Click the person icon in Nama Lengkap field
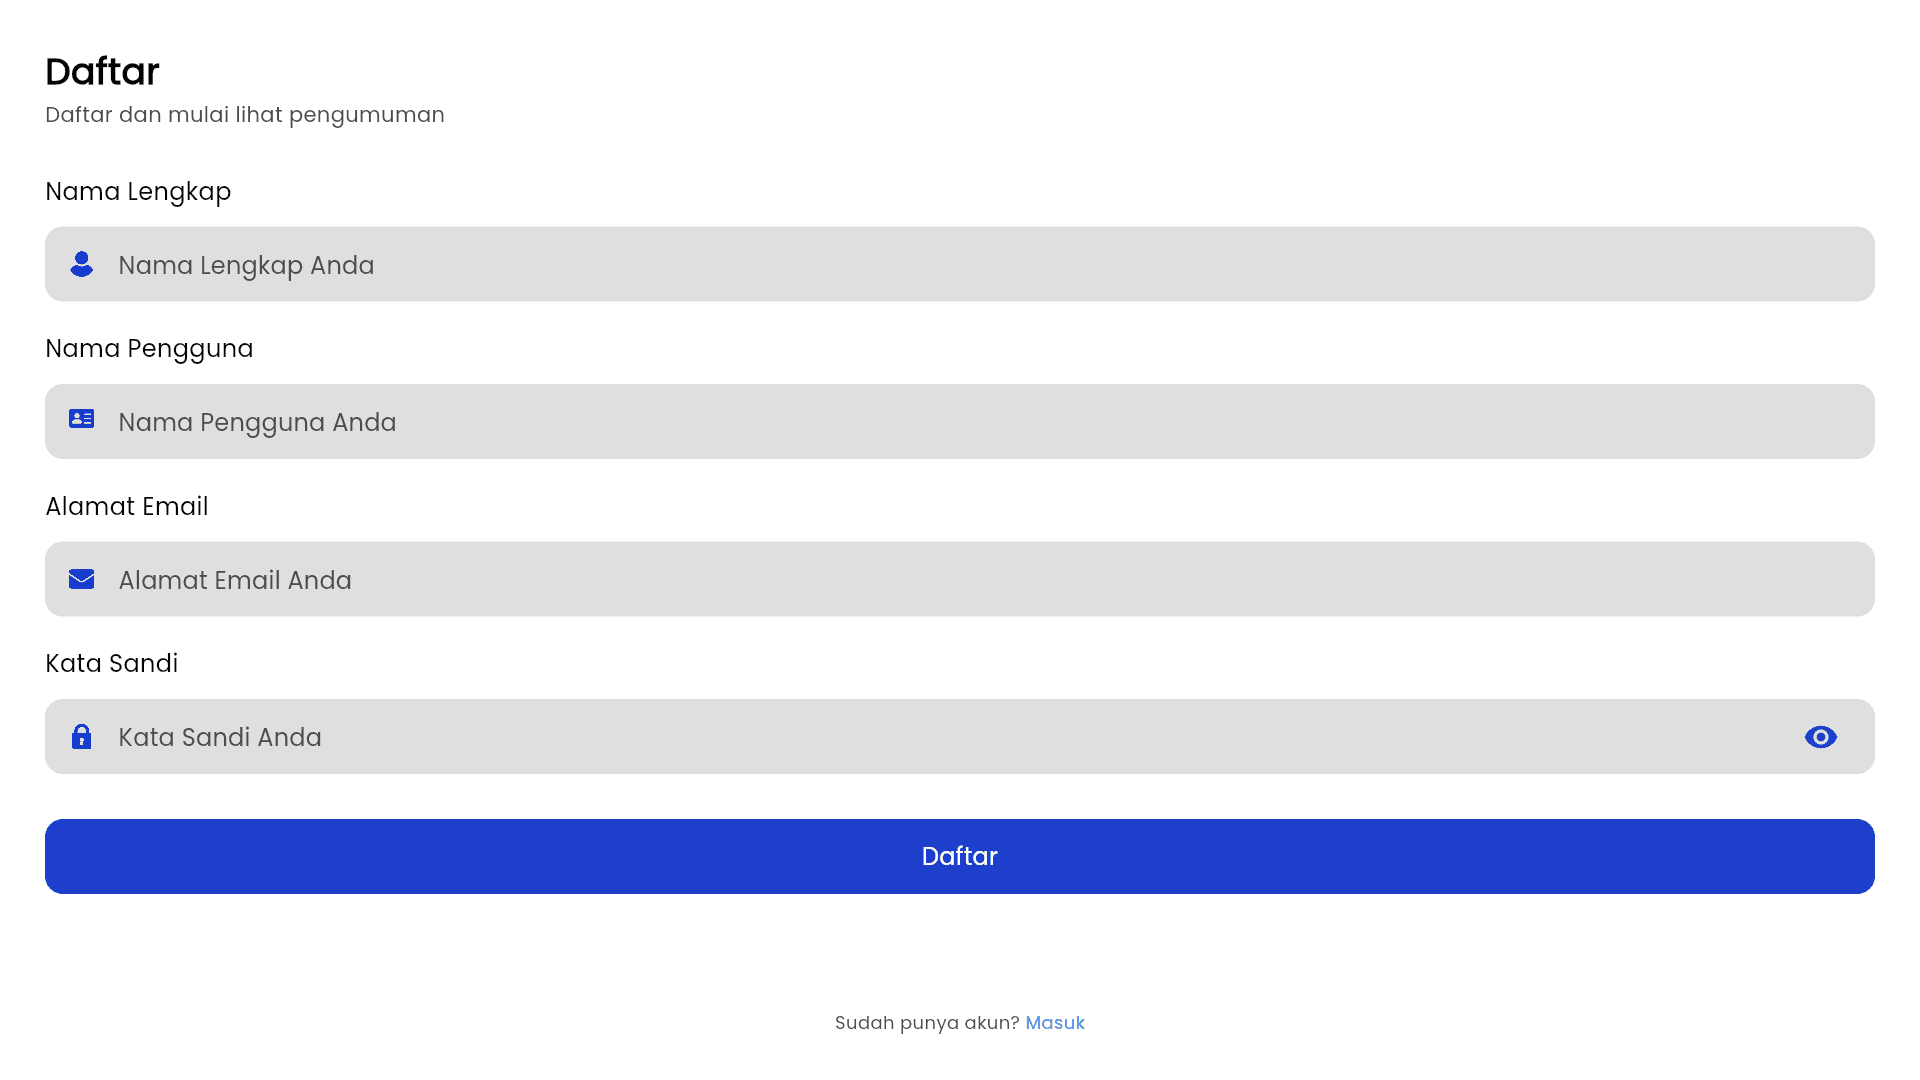The image size is (1920, 1080). [x=82, y=264]
